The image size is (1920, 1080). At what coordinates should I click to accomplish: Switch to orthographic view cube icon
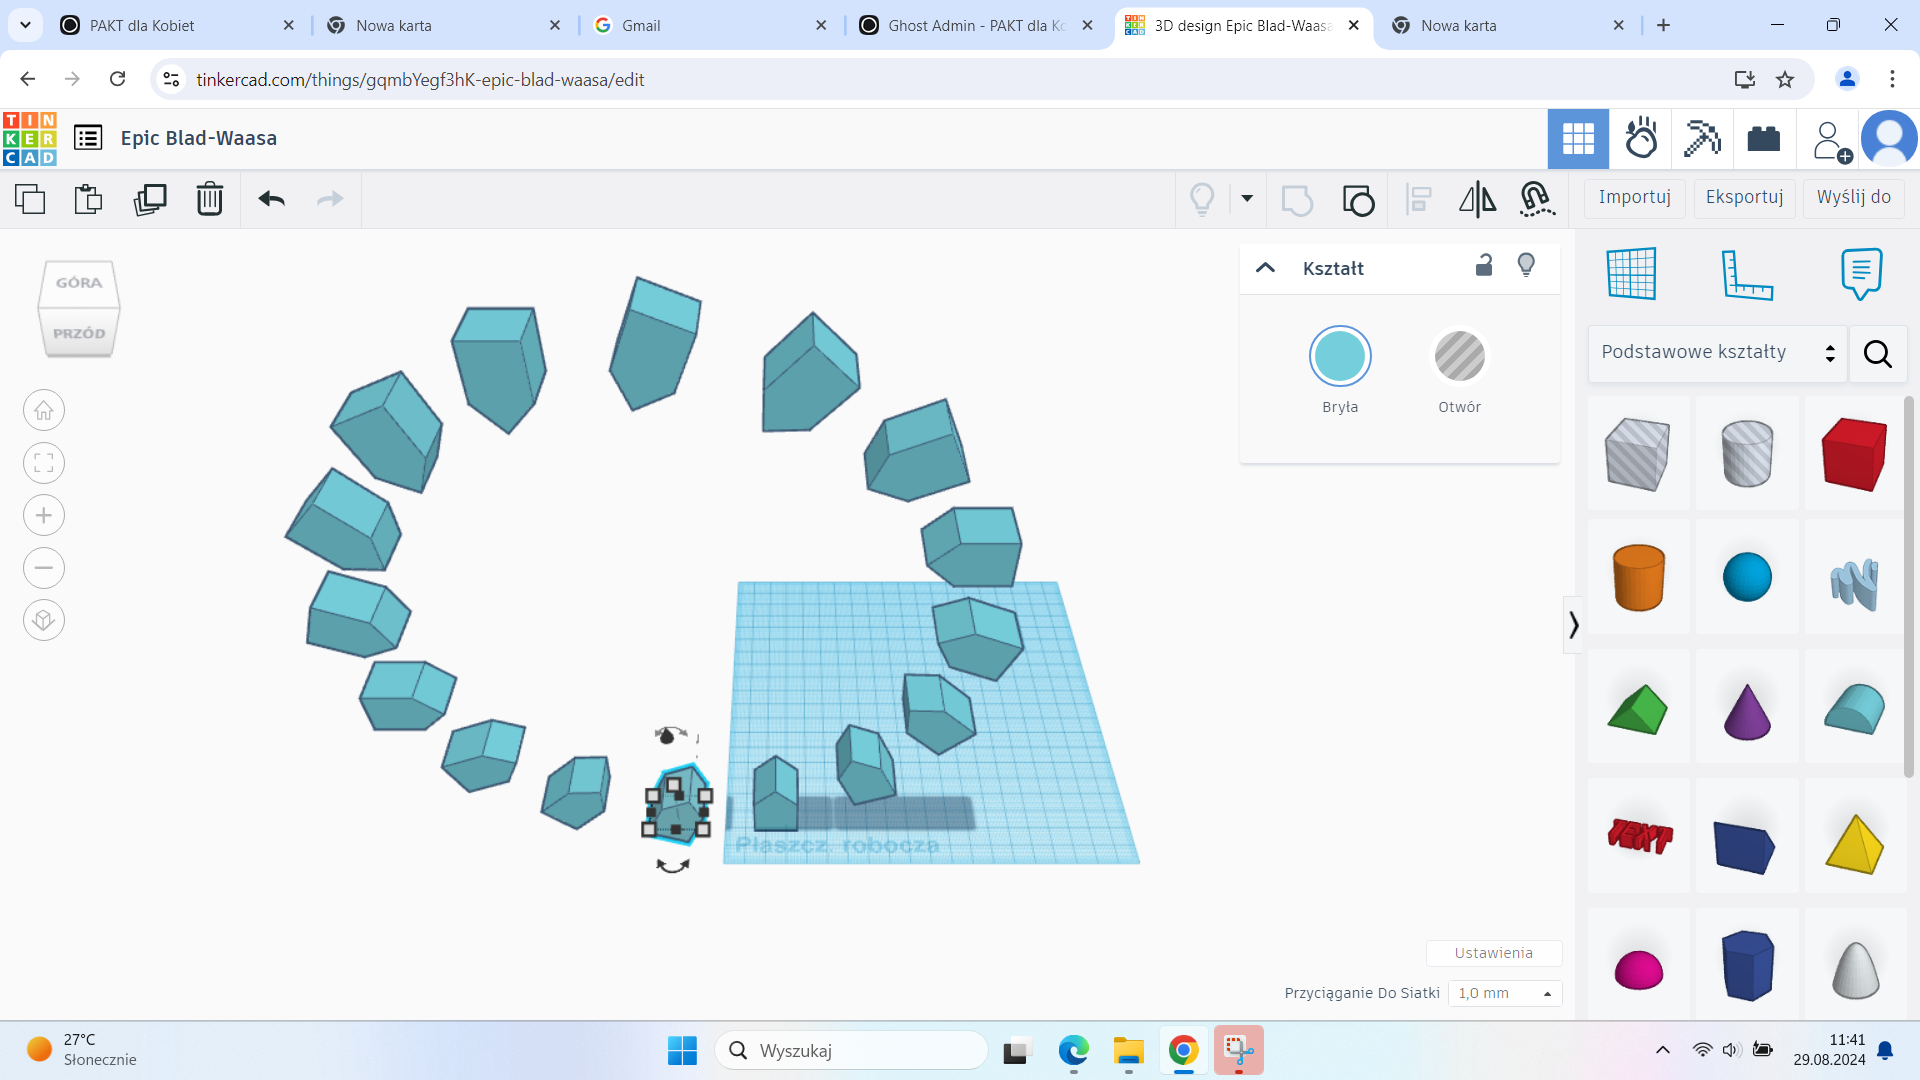tap(44, 621)
